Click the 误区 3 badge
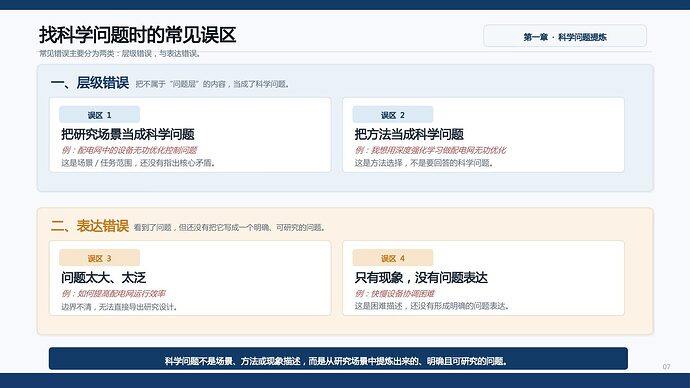 [99, 258]
